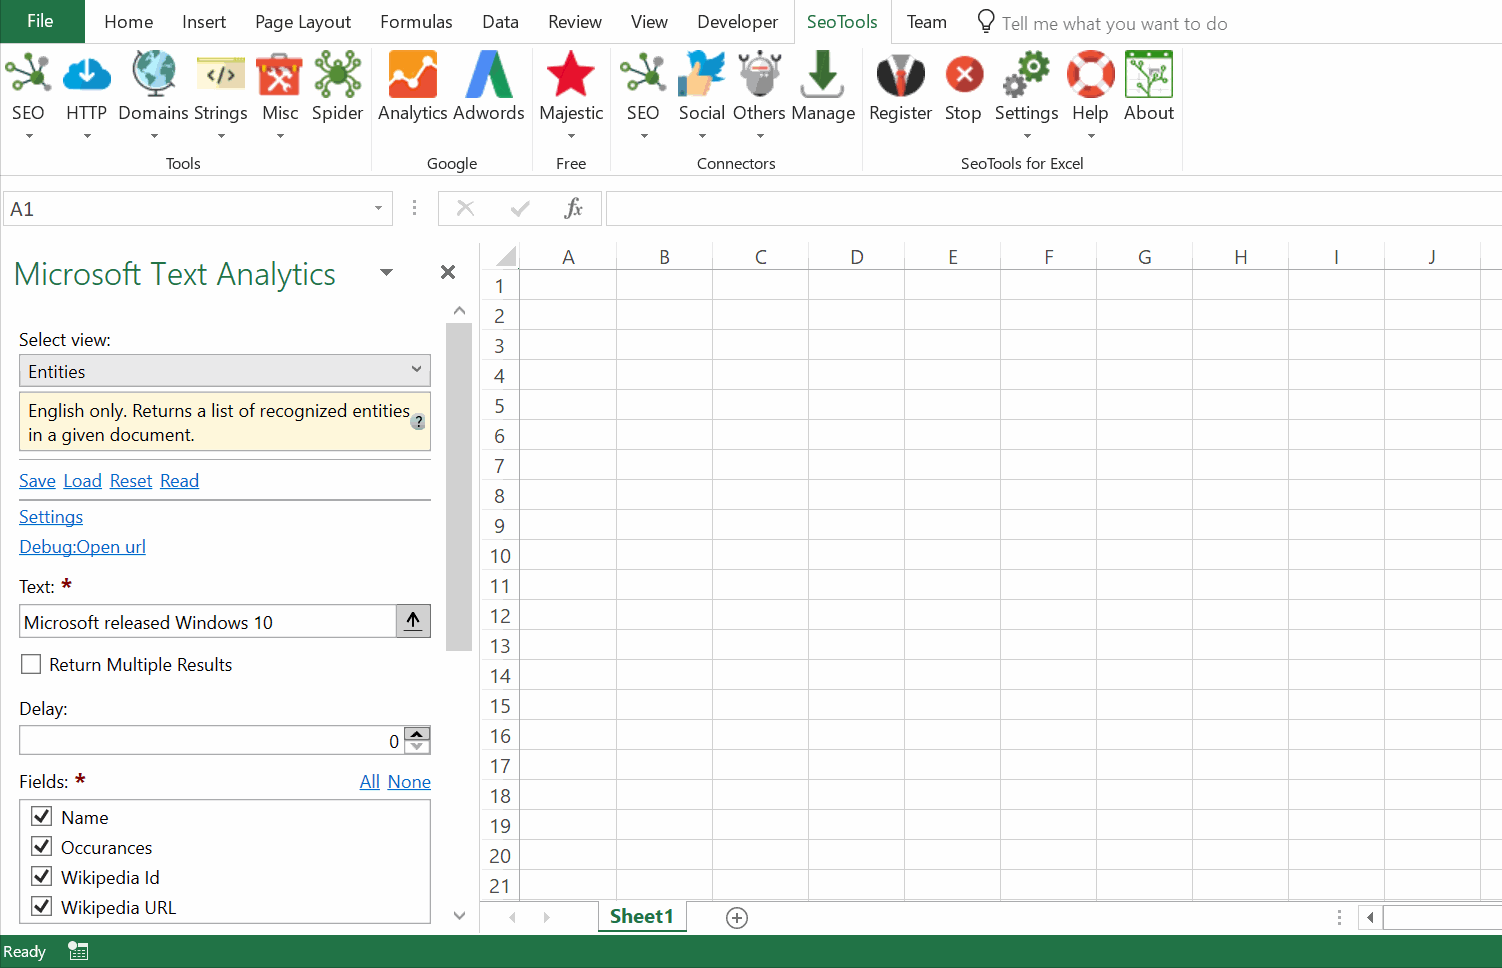The image size is (1502, 968).
Task: Open the task pane options arrow
Action: [x=386, y=272]
